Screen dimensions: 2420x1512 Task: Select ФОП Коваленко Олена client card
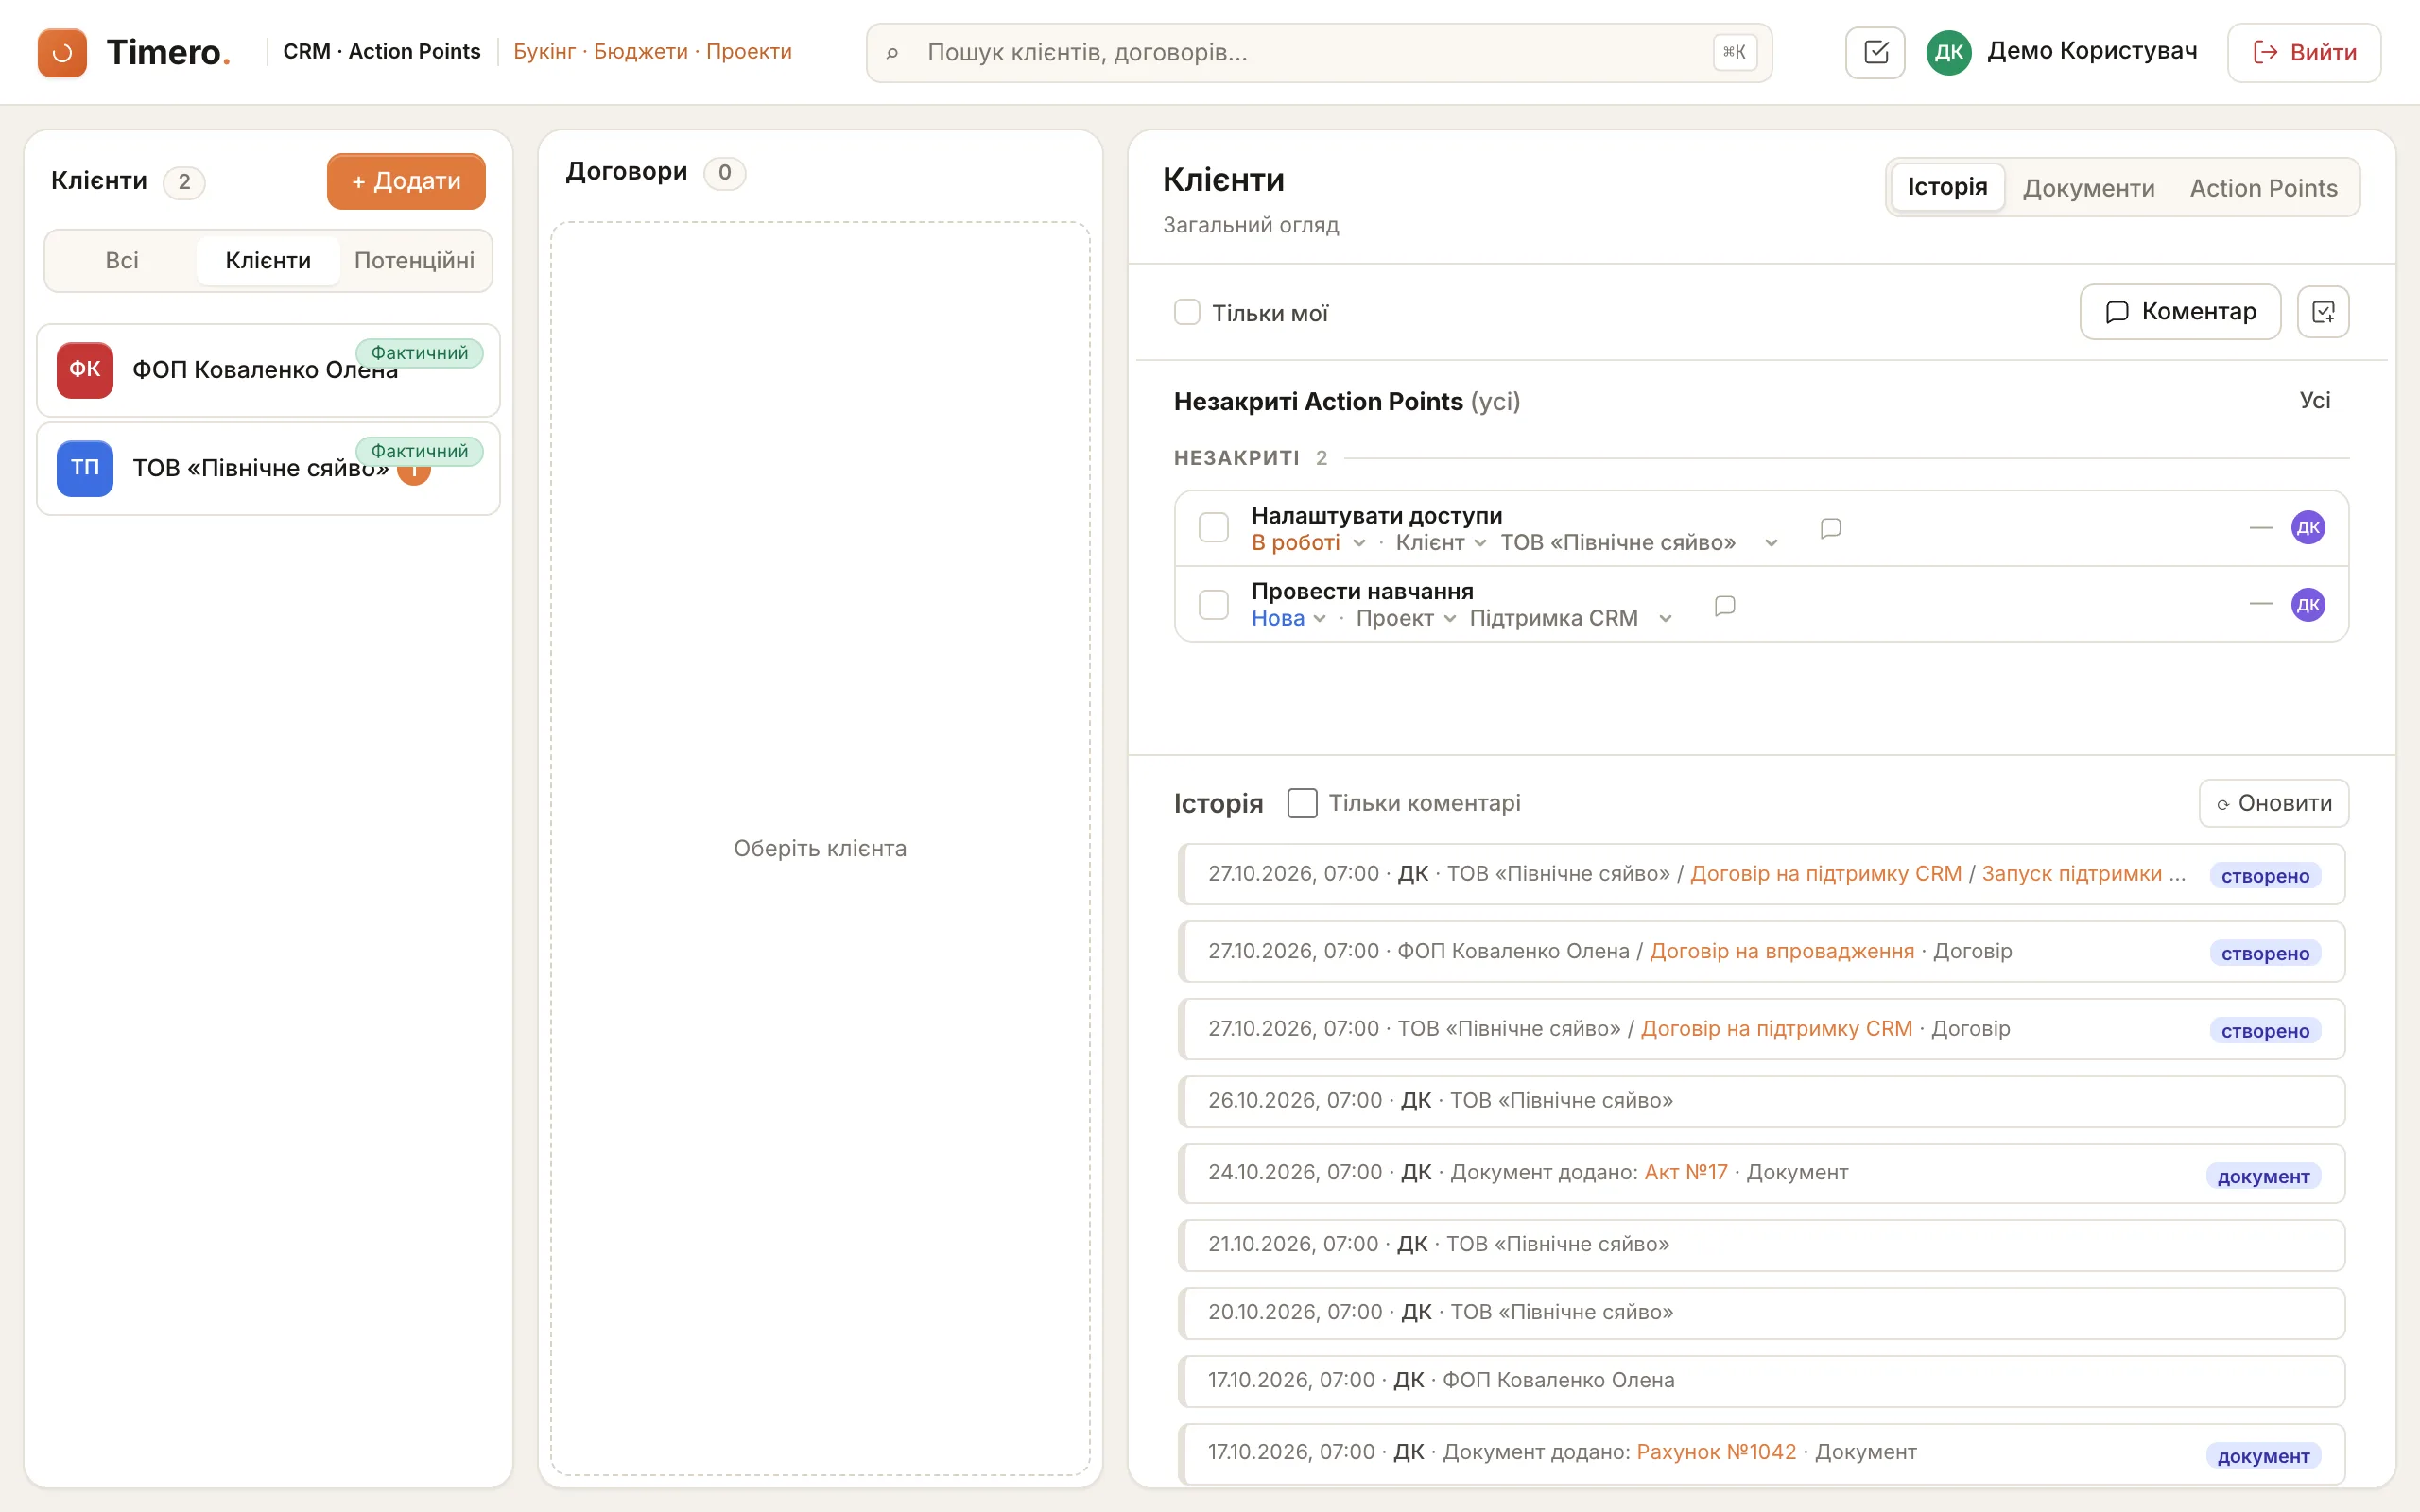(268, 370)
